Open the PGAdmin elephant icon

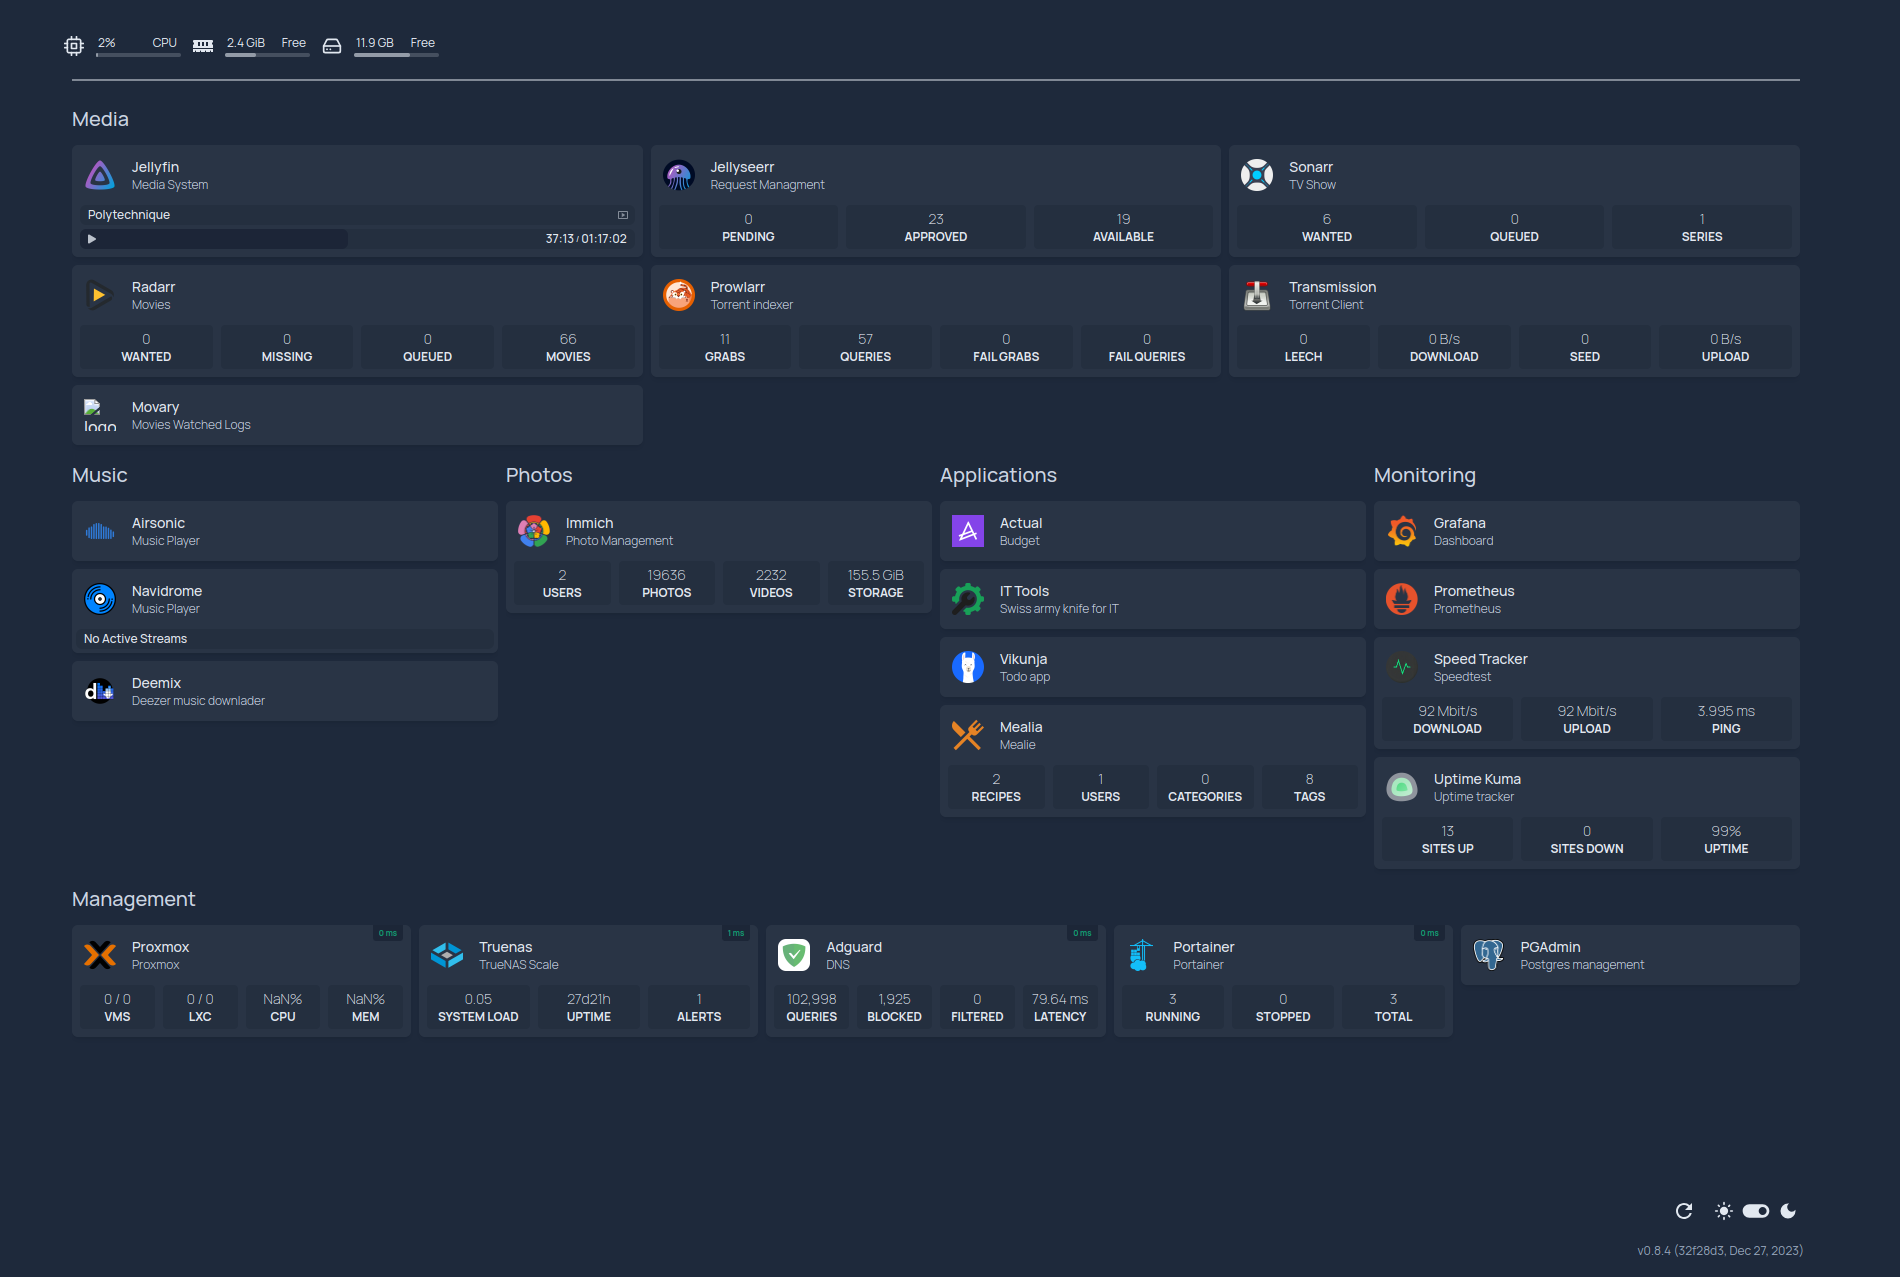tap(1489, 955)
